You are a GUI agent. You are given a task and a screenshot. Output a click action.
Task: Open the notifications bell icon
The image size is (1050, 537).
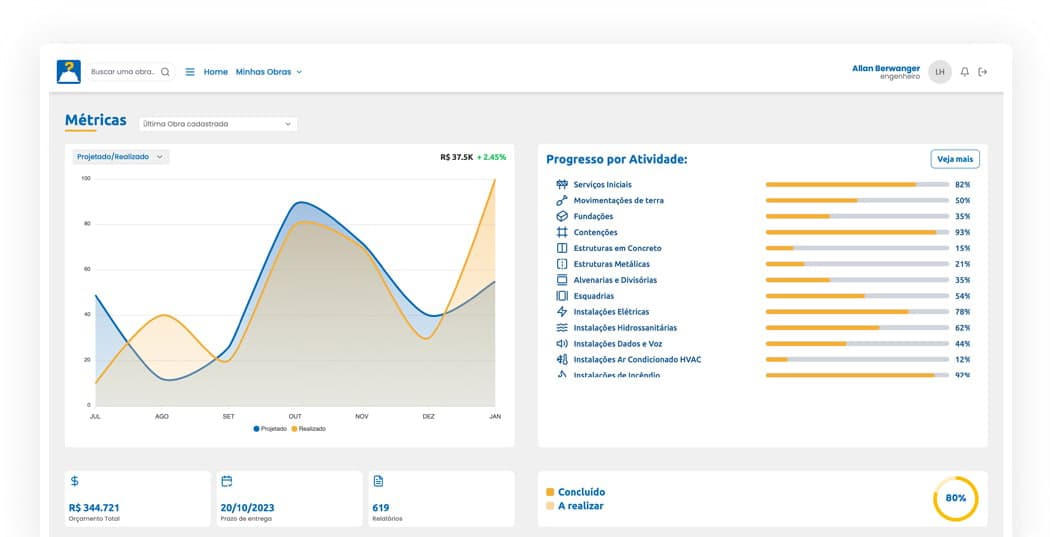pyautogui.click(x=964, y=72)
